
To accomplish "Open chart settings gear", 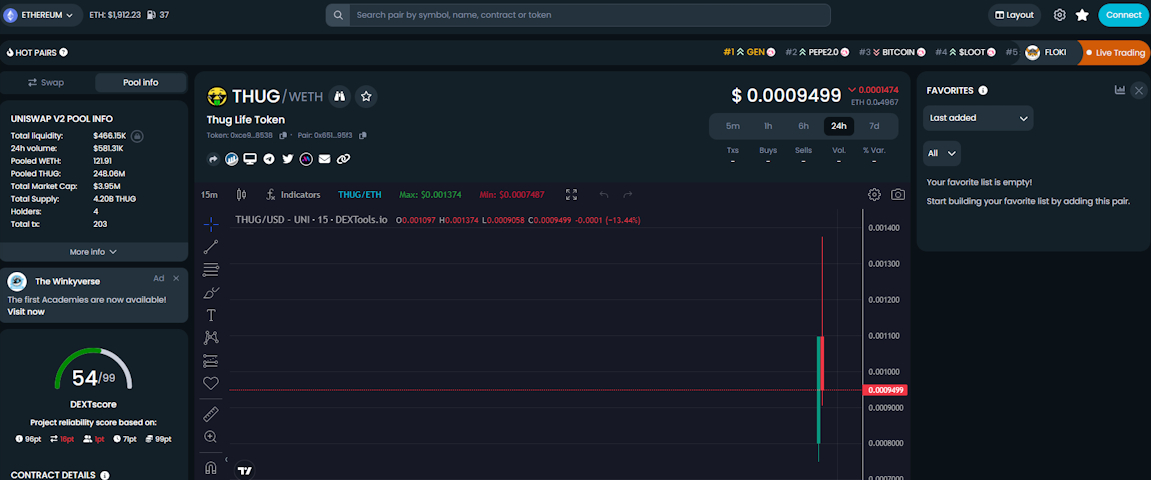I will (x=874, y=194).
